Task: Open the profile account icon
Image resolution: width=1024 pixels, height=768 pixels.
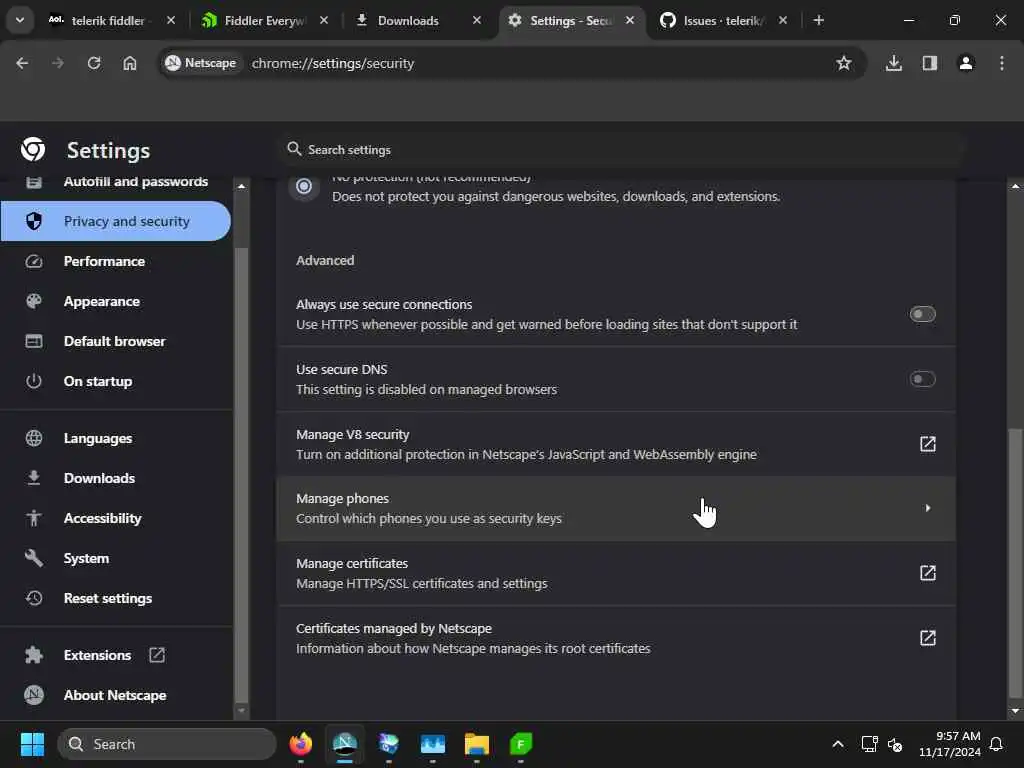Action: (966, 63)
